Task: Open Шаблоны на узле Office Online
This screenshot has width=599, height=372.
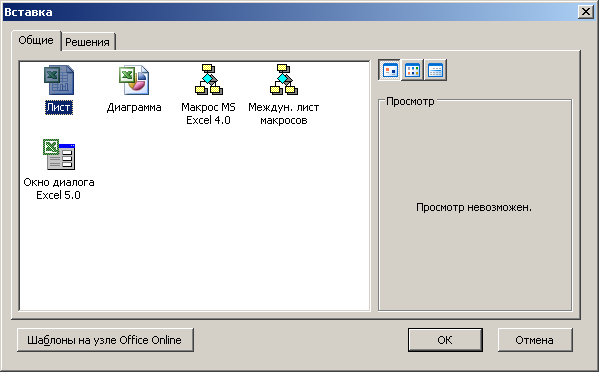Action: [x=105, y=340]
